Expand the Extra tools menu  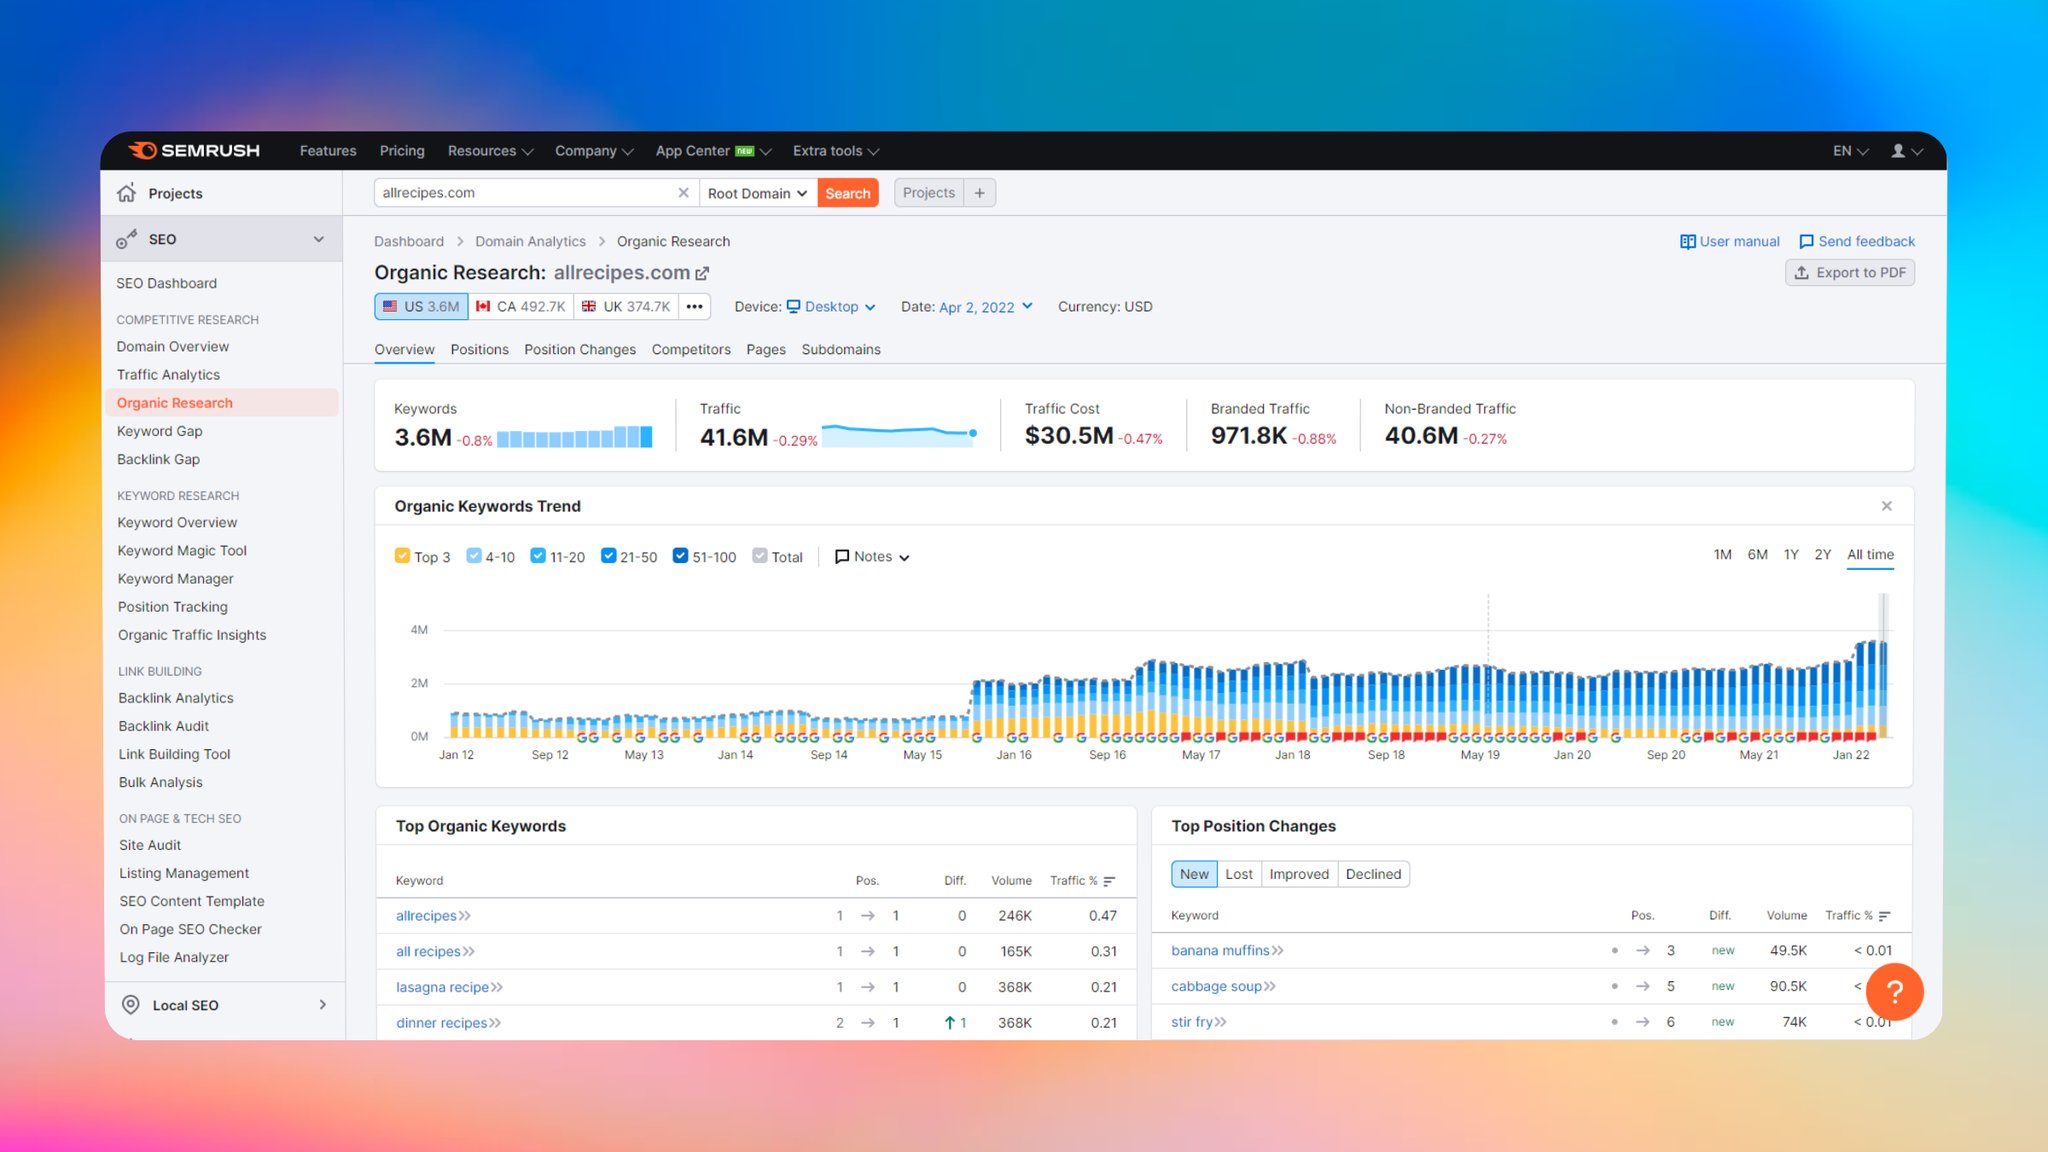[x=836, y=151]
